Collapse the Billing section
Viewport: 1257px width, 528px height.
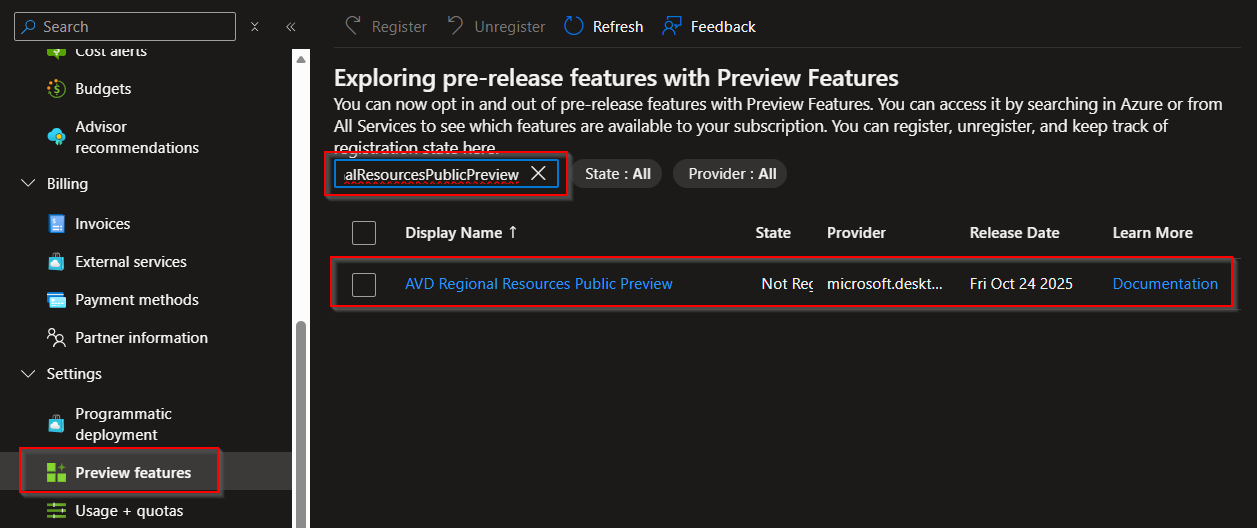pos(27,184)
